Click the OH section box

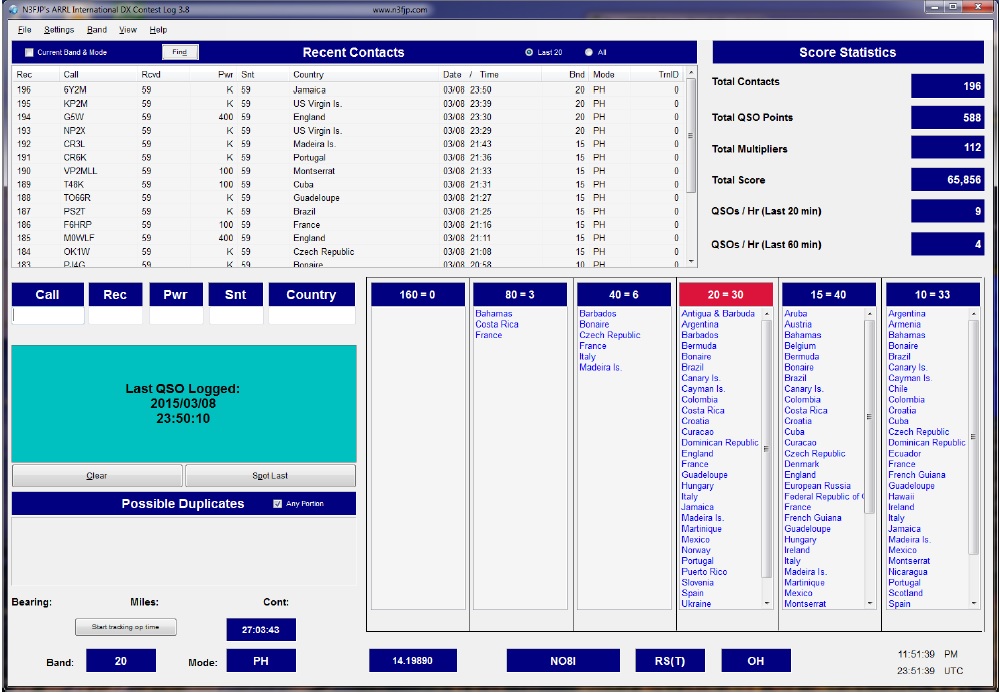coord(756,660)
